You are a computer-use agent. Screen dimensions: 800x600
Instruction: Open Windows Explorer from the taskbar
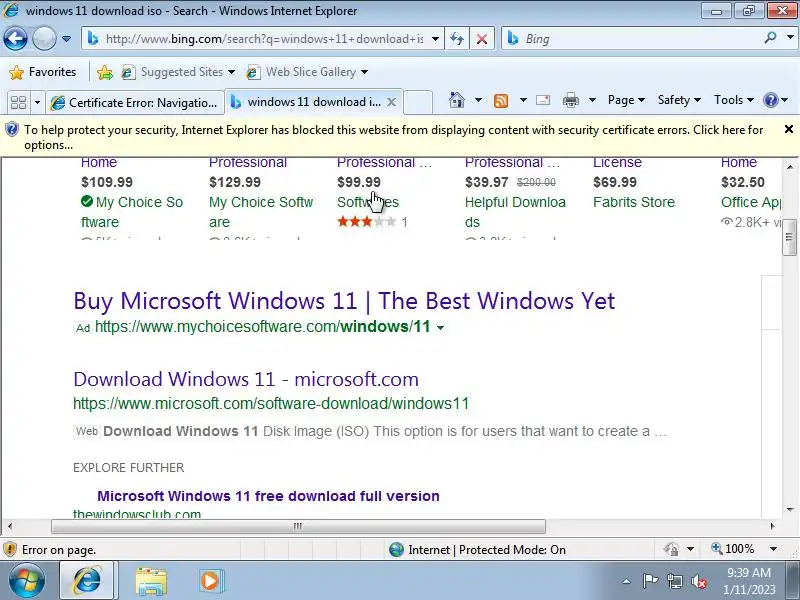tap(151, 581)
